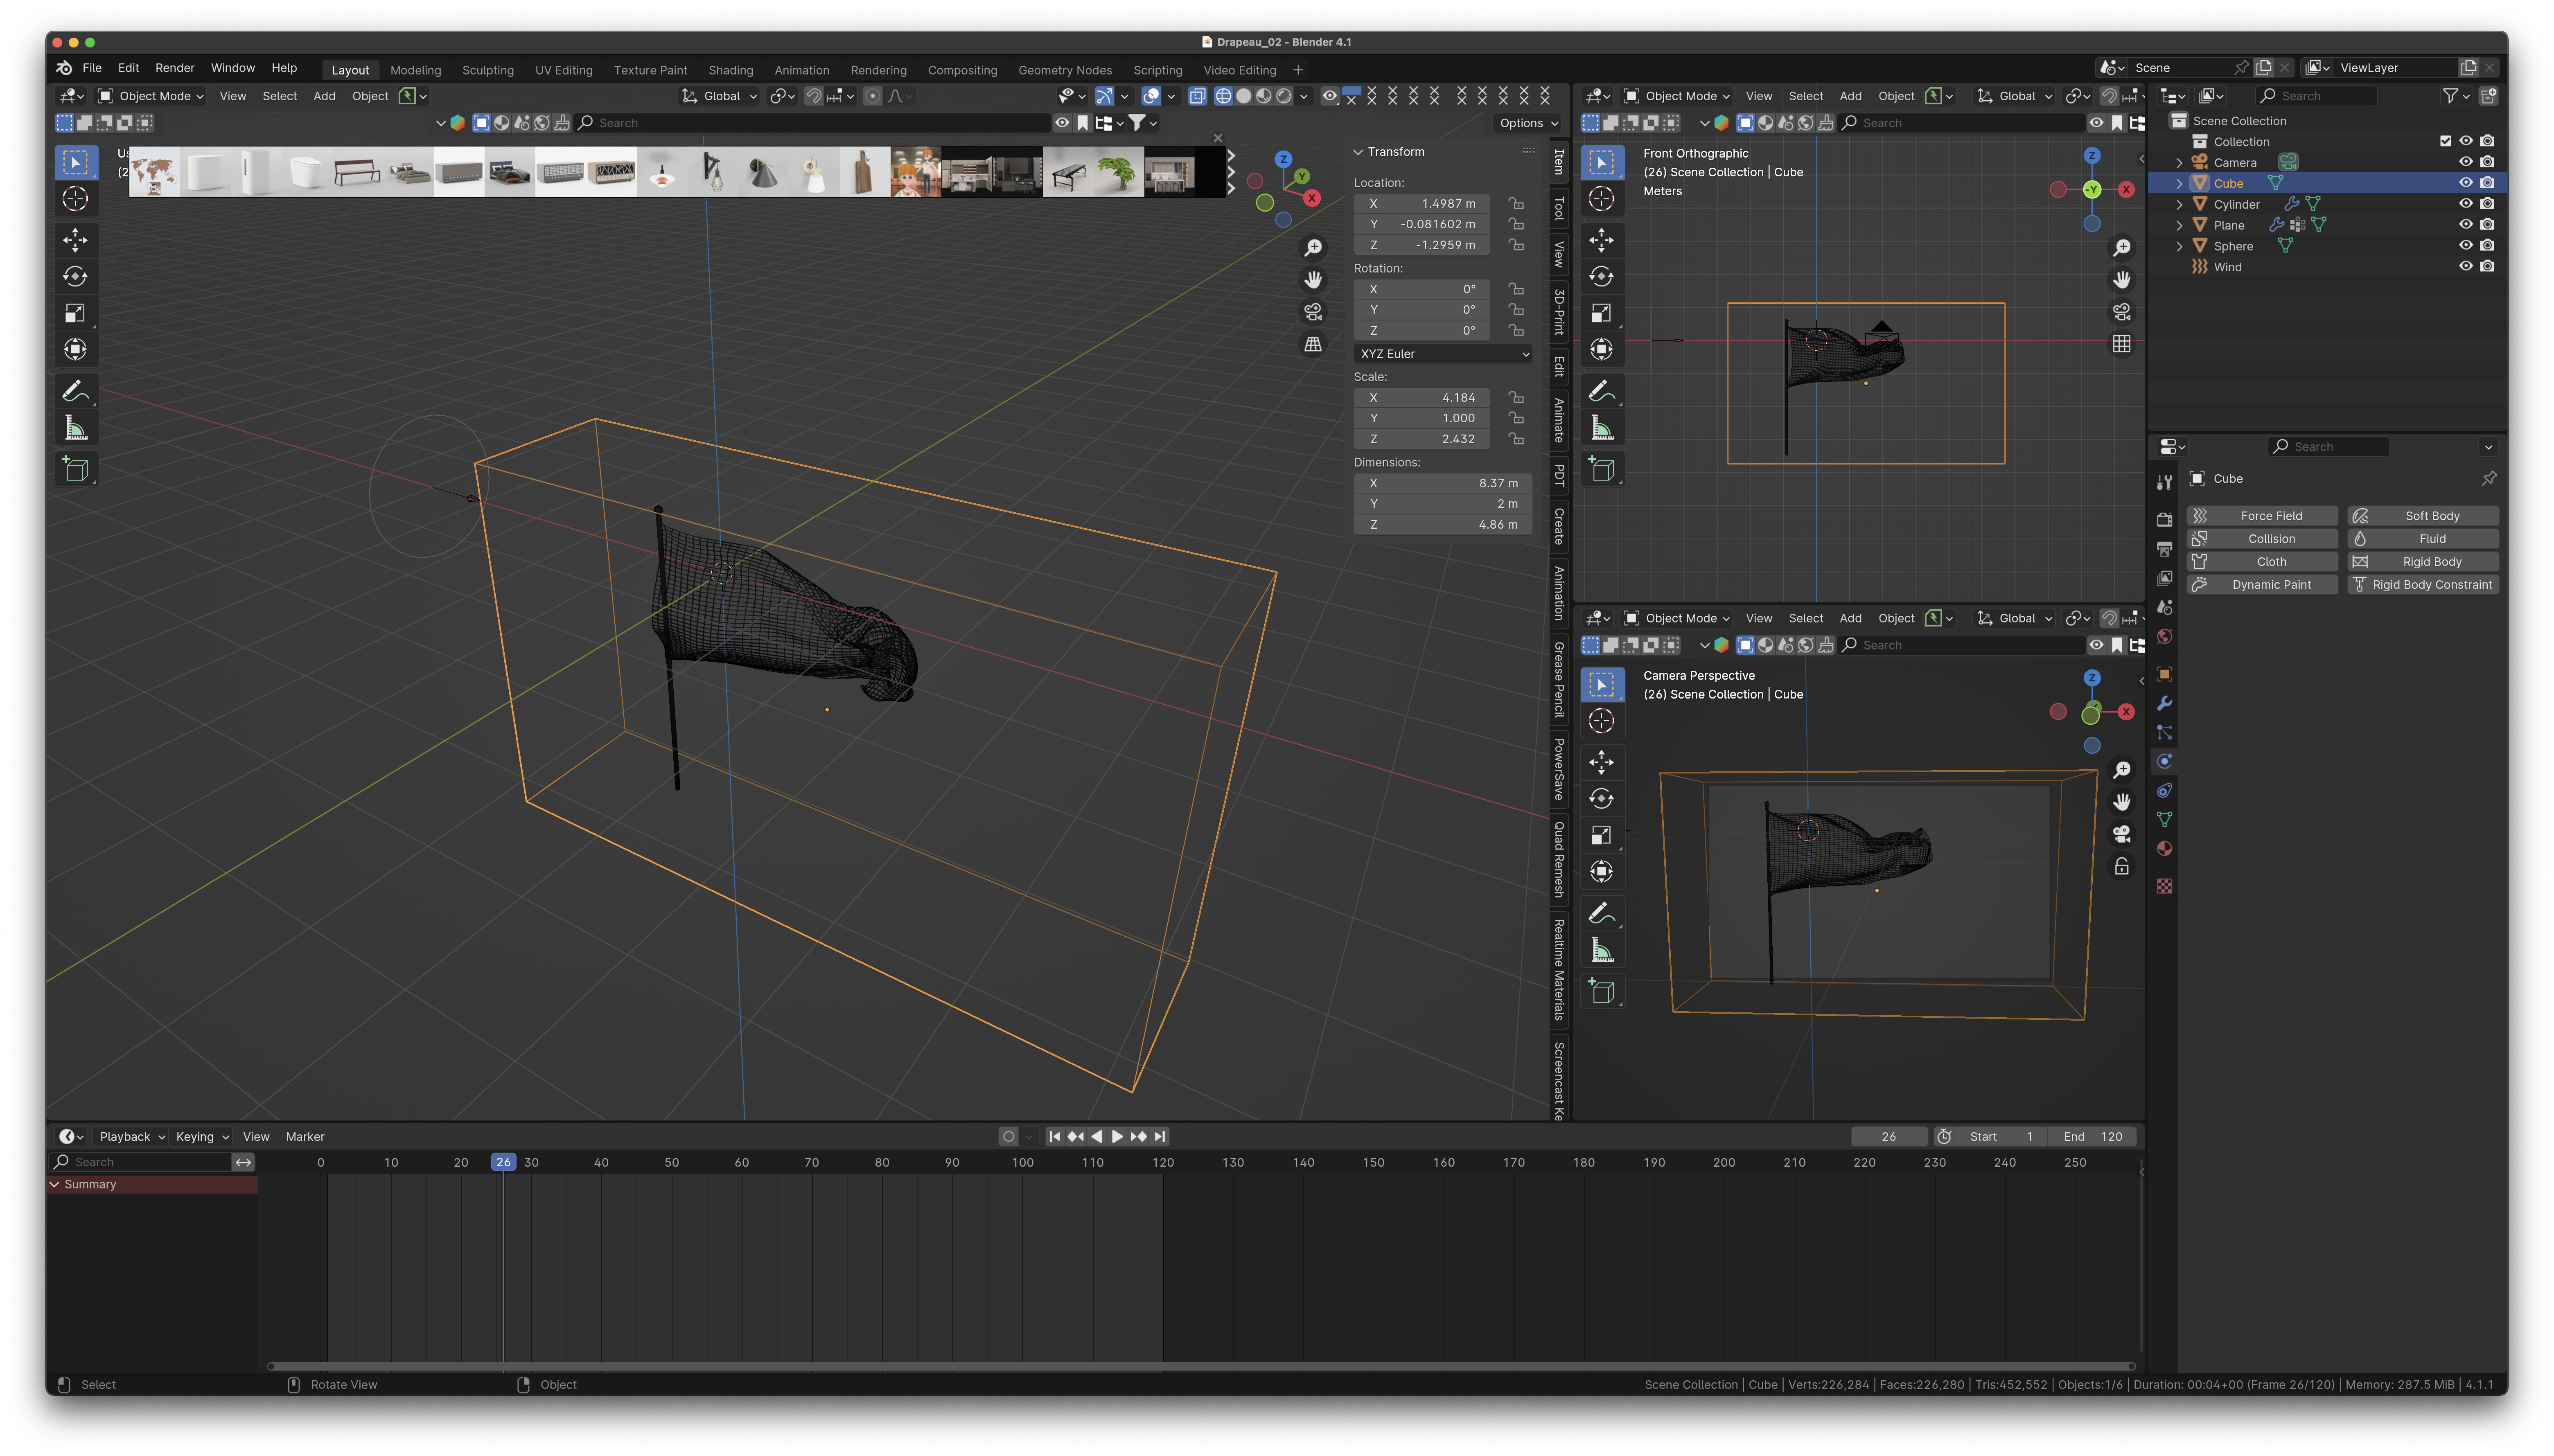
Task: Disable Plane in renders
Action: pyautogui.click(x=2487, y=225)
